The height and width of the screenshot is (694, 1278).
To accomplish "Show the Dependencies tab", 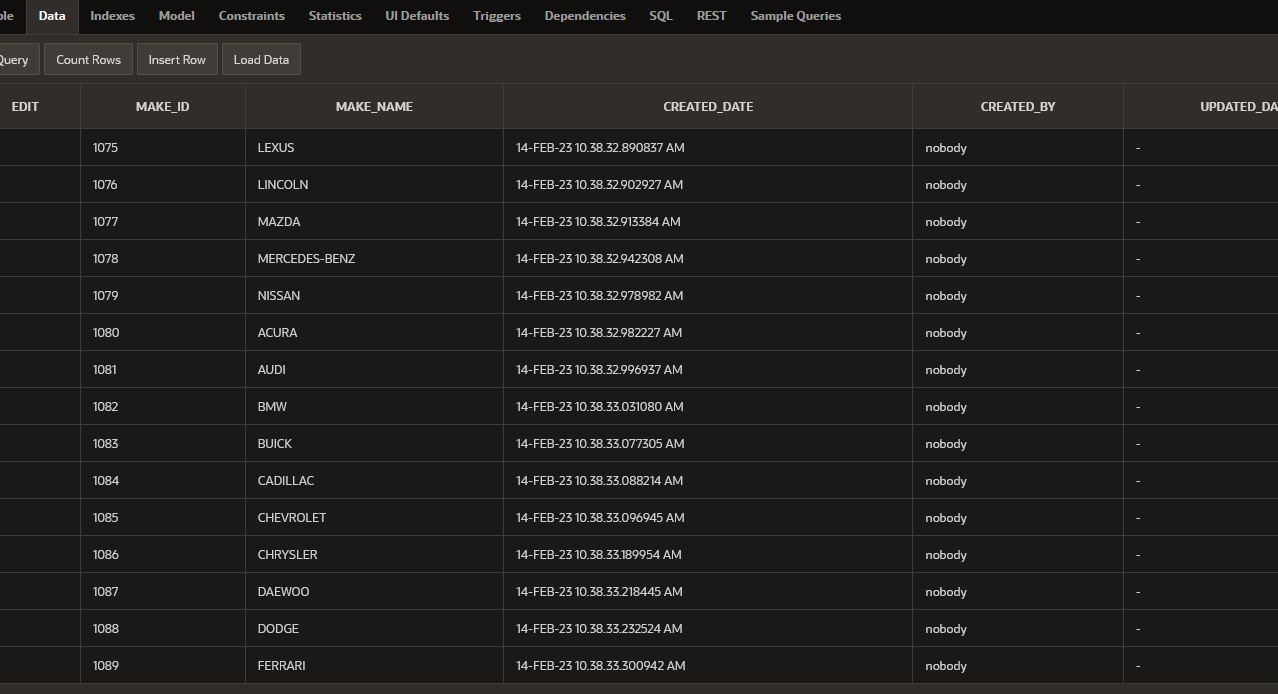I will click(585, 16).
